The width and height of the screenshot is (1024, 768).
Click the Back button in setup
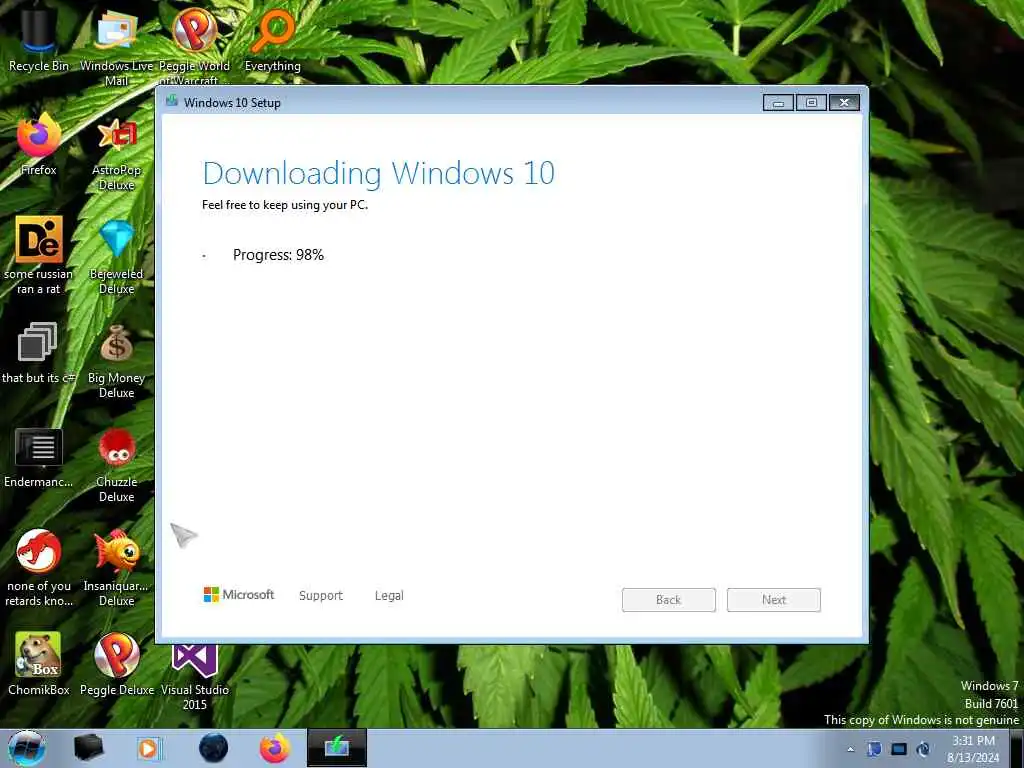tap(669, 600)
